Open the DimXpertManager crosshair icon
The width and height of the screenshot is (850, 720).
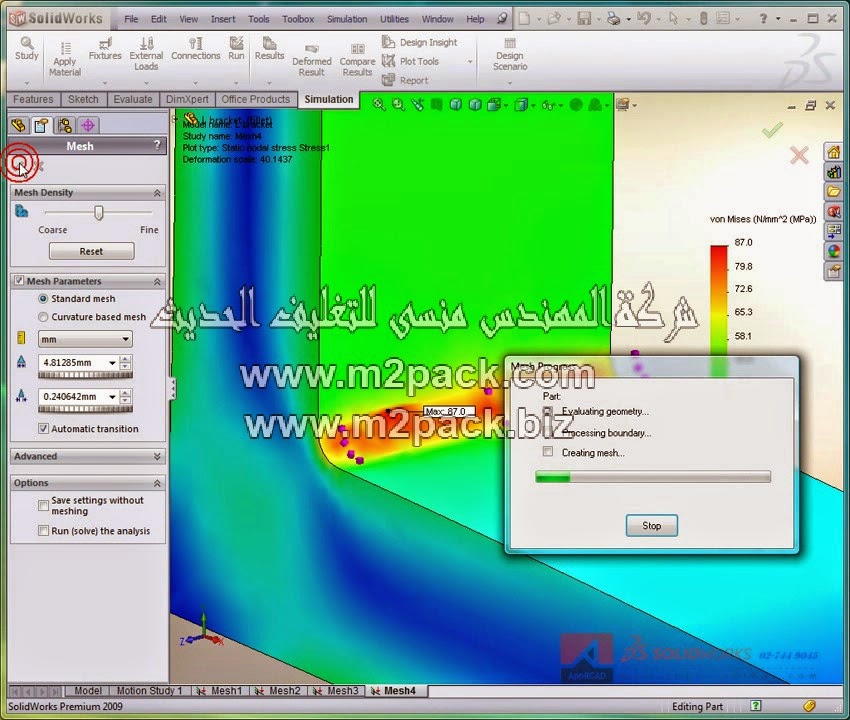point(88,125)
